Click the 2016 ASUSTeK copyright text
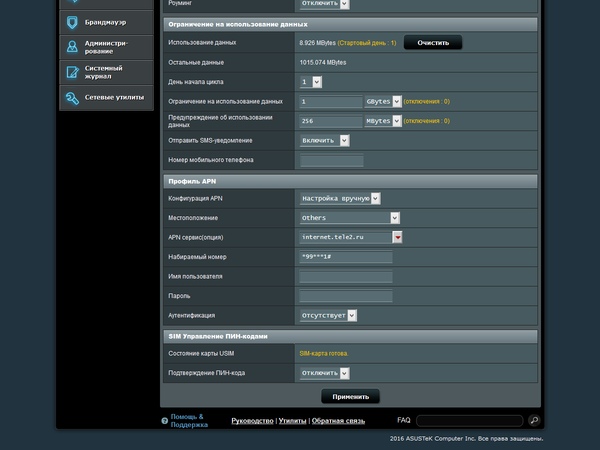This screenshot has width=600, height=450. (466, 439)
